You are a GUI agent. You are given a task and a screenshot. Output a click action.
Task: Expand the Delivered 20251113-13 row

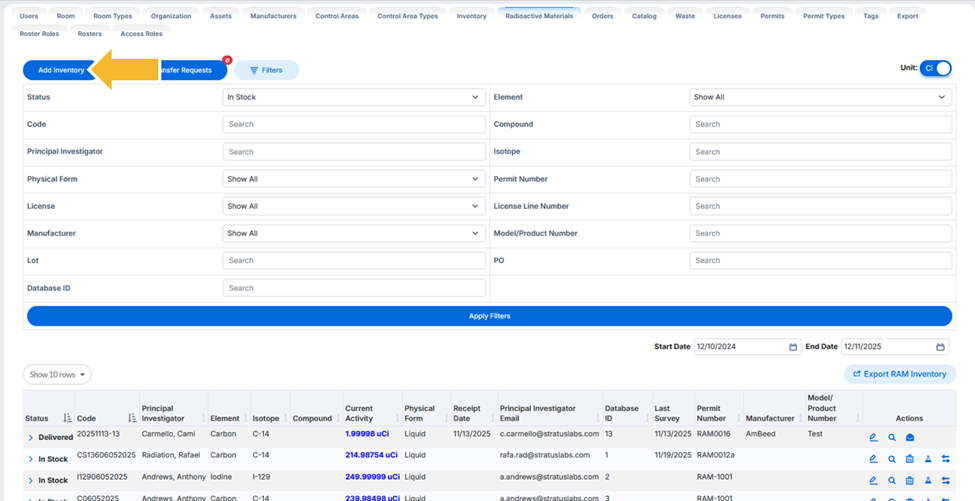30,438
